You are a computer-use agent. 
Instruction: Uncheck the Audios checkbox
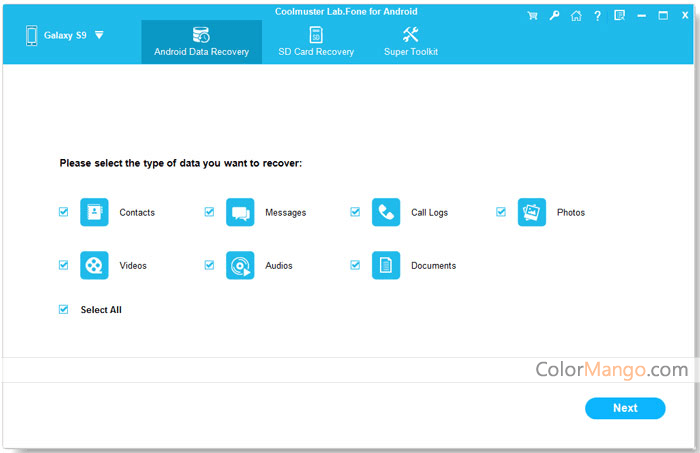coord(210,265)
